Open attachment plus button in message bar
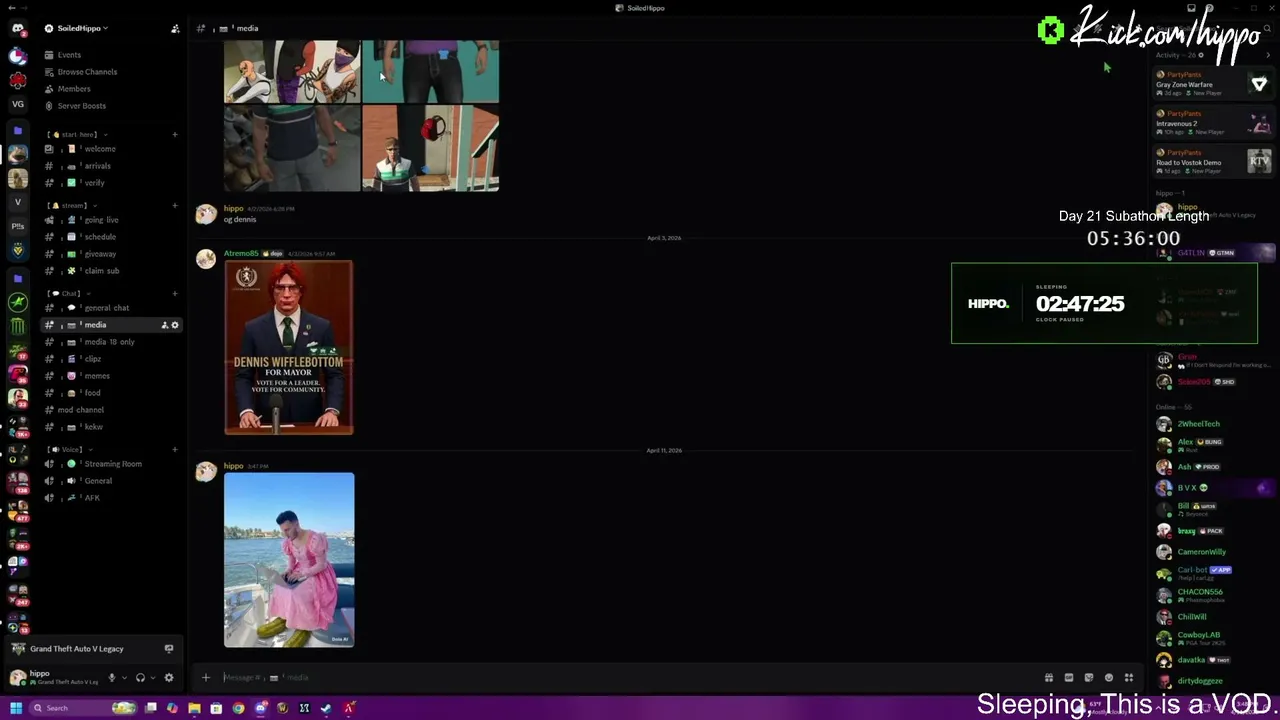Viewport: 1280px width, 720px height. (x=206, y=677)
